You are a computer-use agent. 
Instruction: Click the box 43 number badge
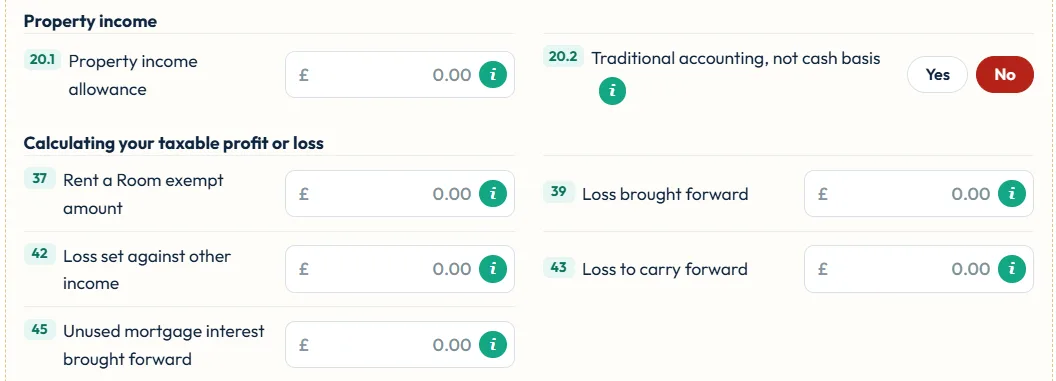(558, 267)
